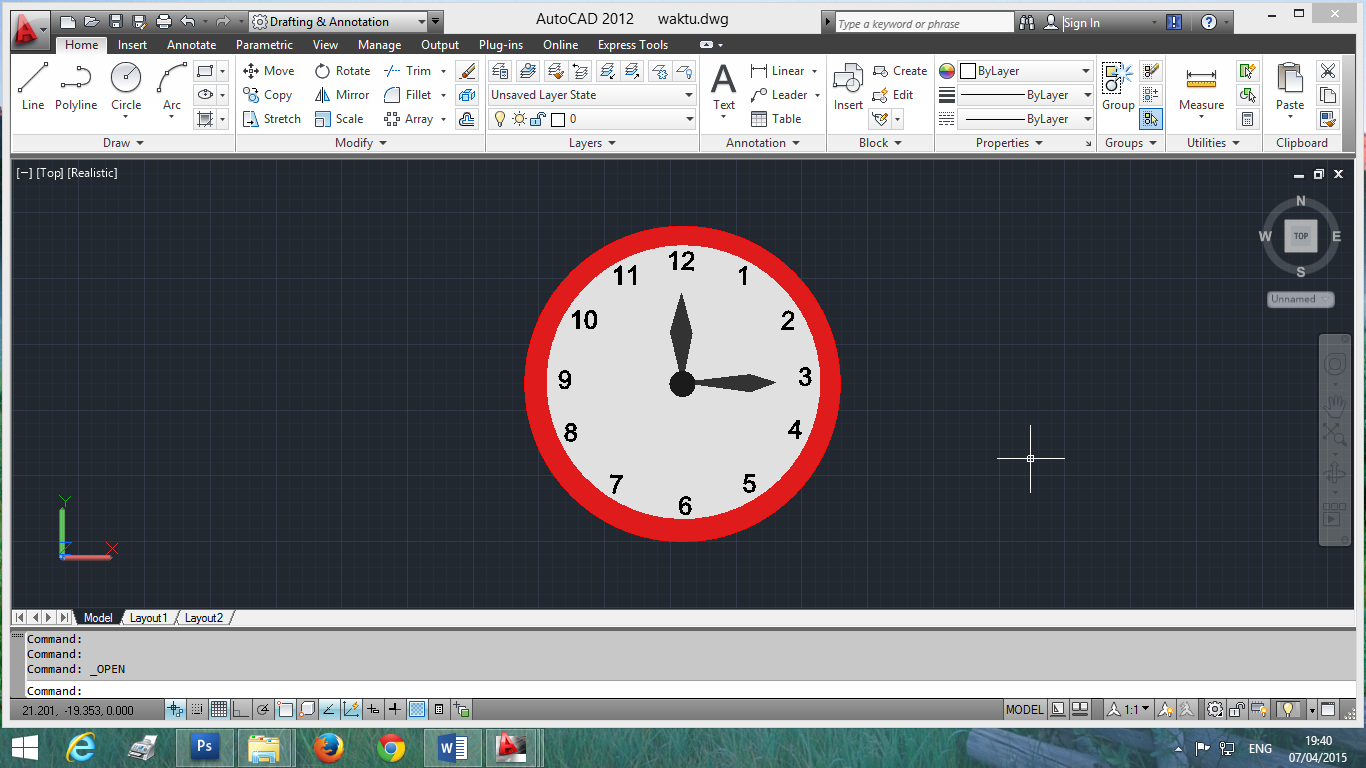Click the Save icon in quick access toolbar

point(116,22)
